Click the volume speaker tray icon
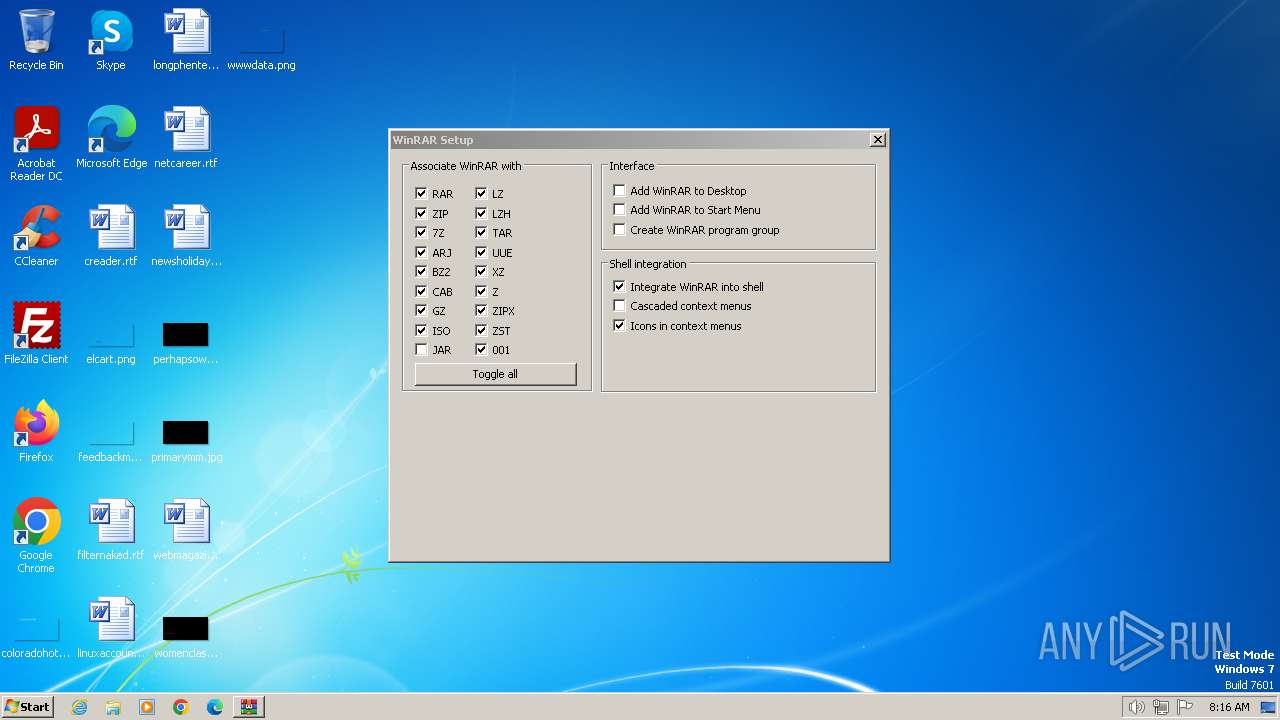 (x=1136, y=707)
